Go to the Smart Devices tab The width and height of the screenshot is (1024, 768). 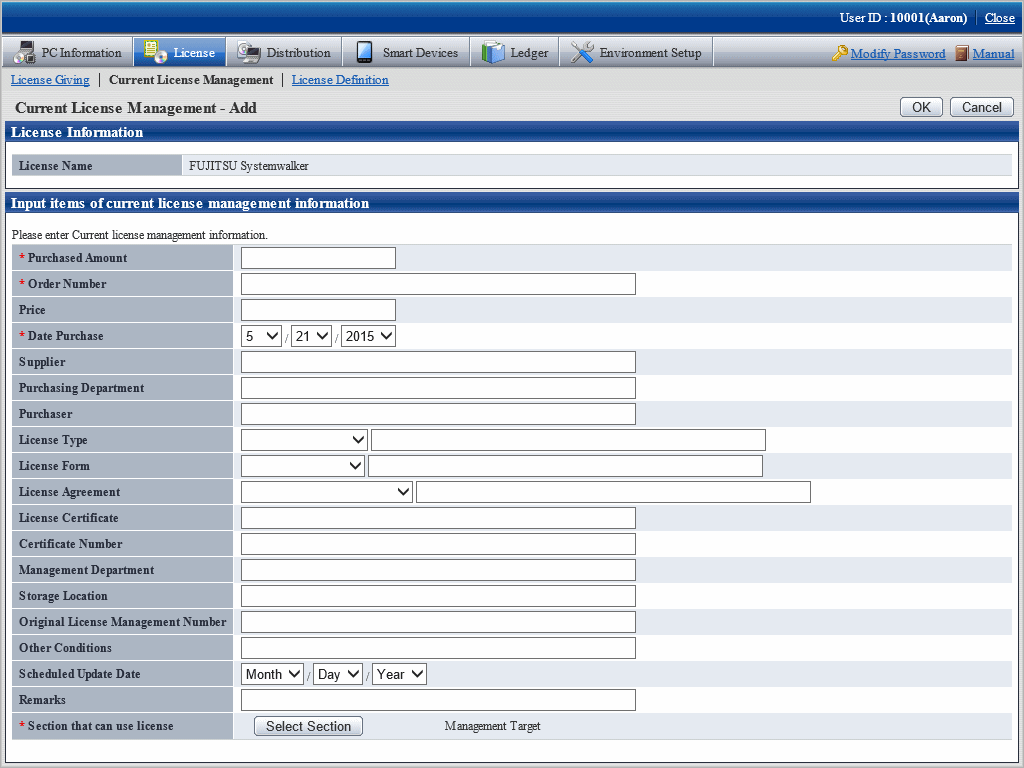406,52
